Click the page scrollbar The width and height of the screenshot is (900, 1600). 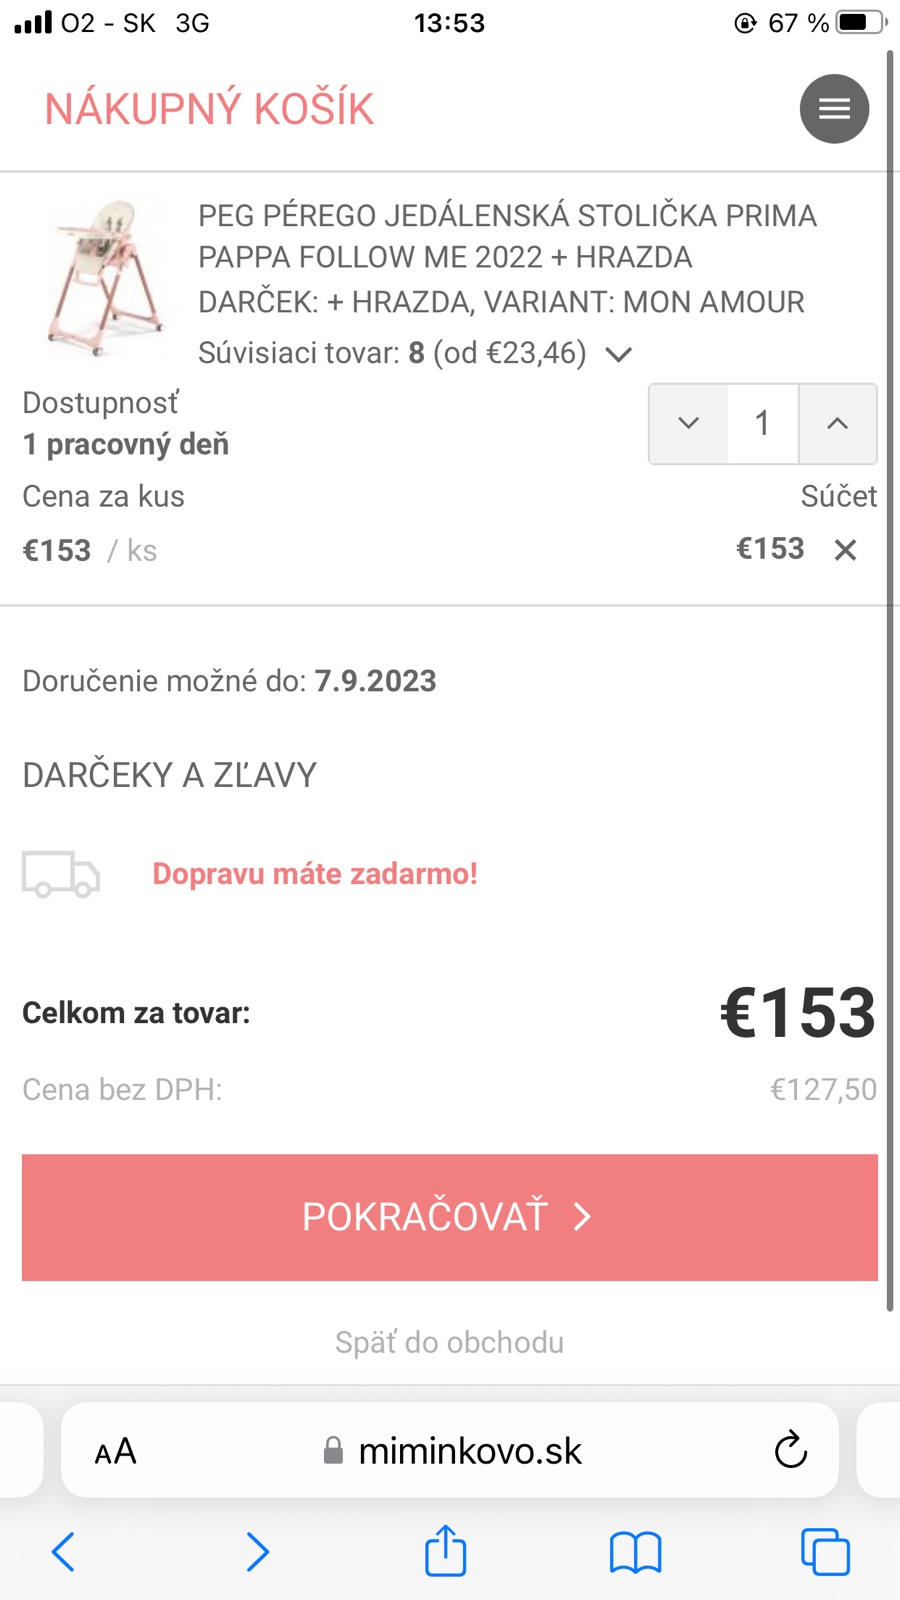[890, 680]
